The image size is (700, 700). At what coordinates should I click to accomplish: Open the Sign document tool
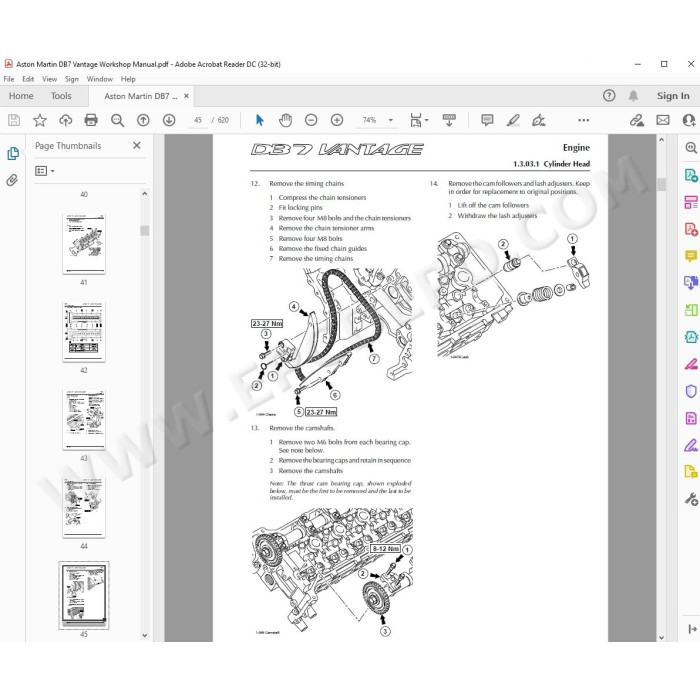(539, 120)
